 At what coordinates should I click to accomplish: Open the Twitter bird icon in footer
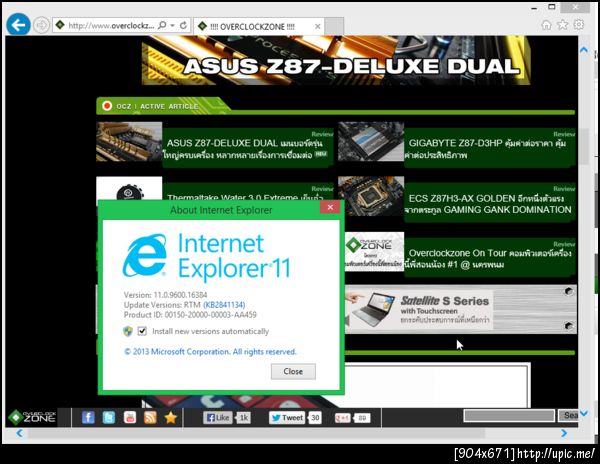[109, 417]
